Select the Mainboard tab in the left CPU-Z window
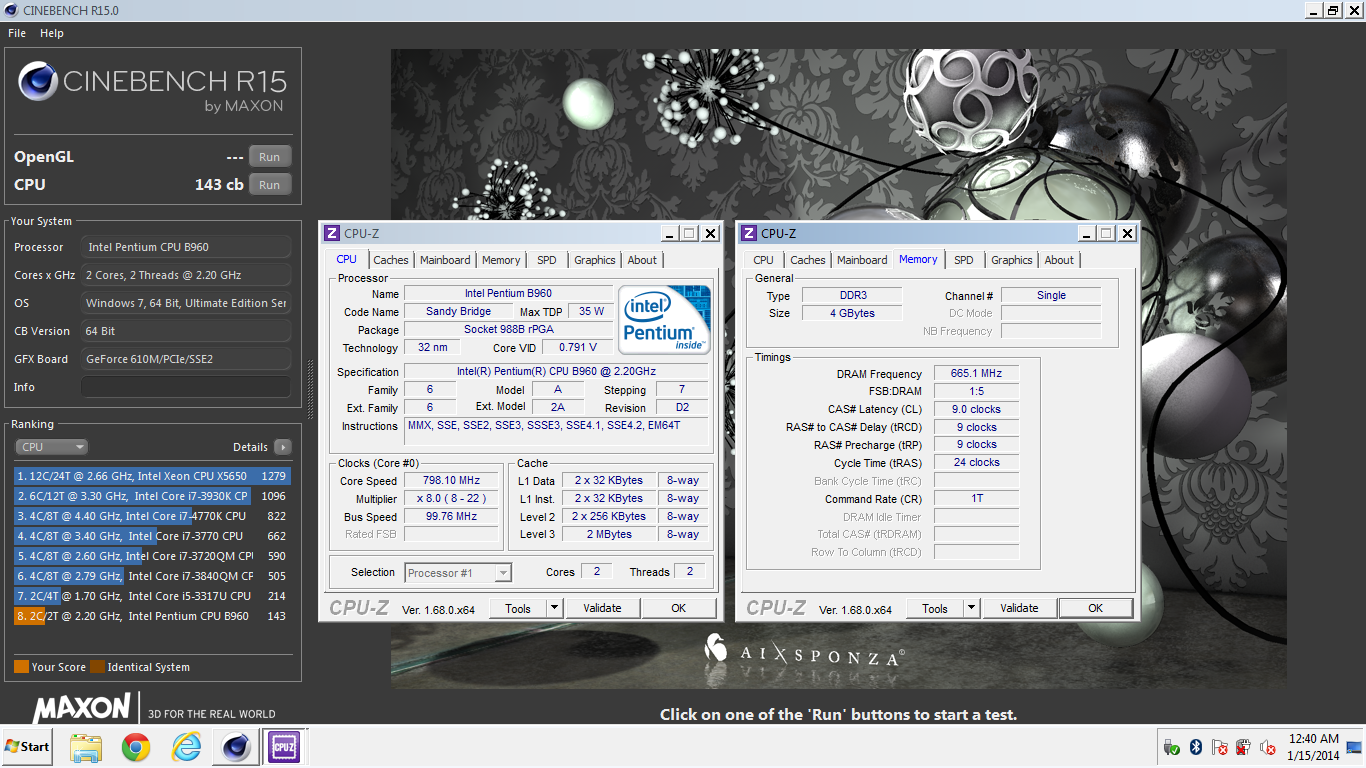 tap(445, 260)
